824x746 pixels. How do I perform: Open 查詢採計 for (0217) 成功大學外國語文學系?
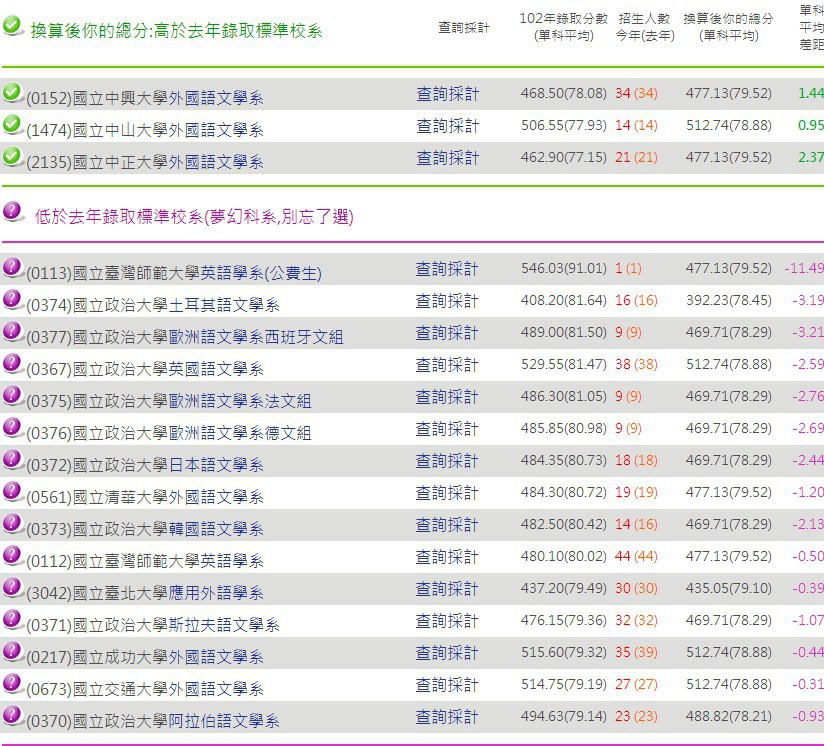[447, 654]
